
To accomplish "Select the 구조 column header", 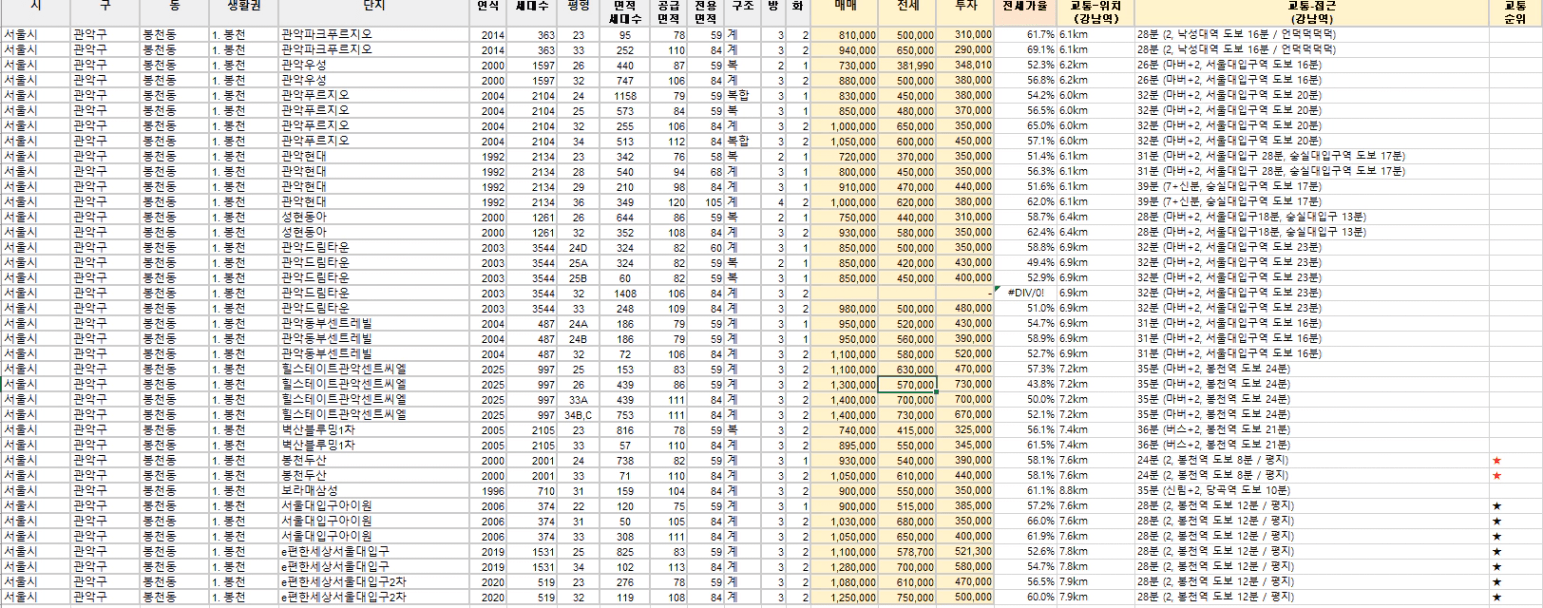I will 742,6.
